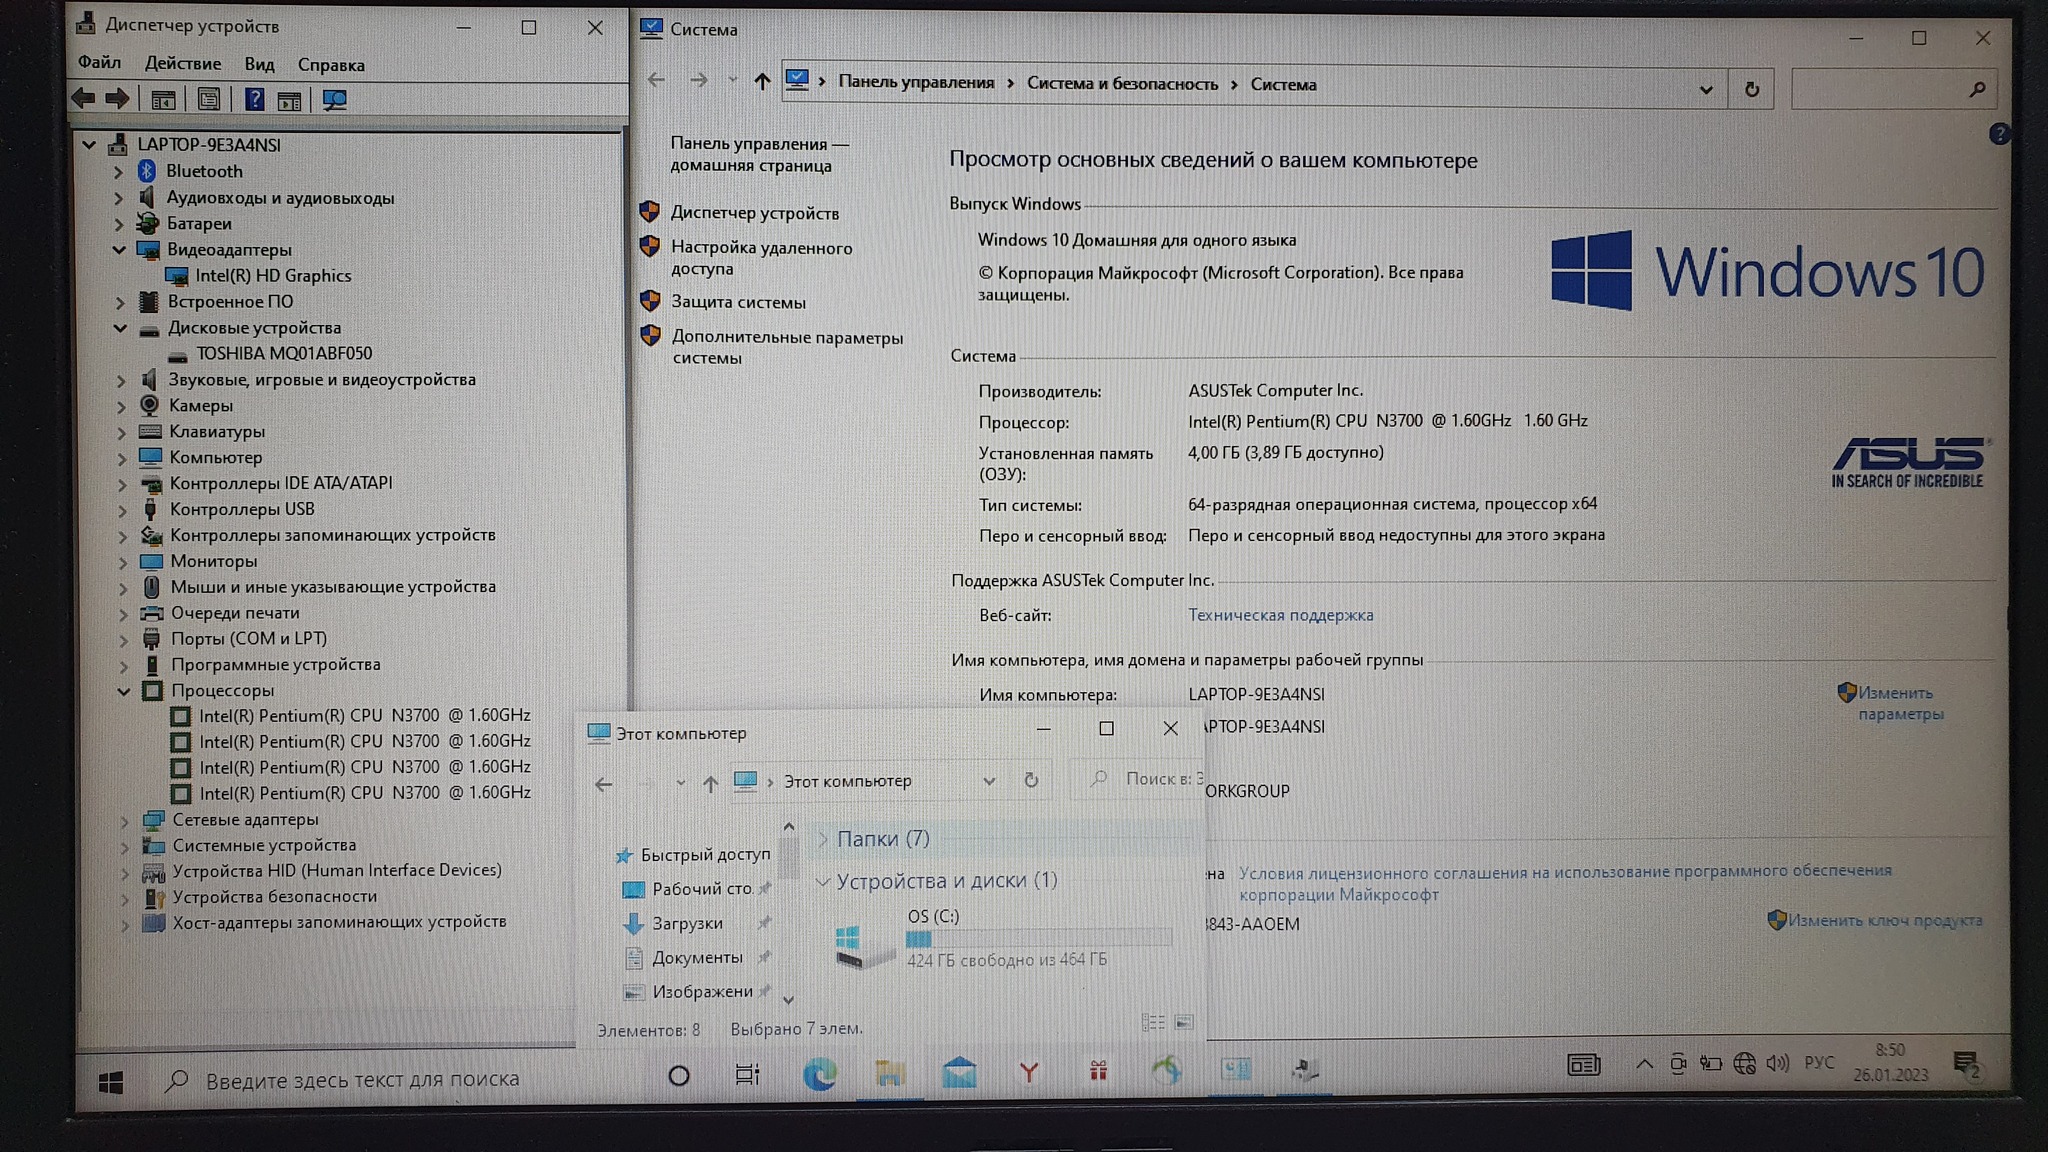Open the Справка menu

point(330,65)
